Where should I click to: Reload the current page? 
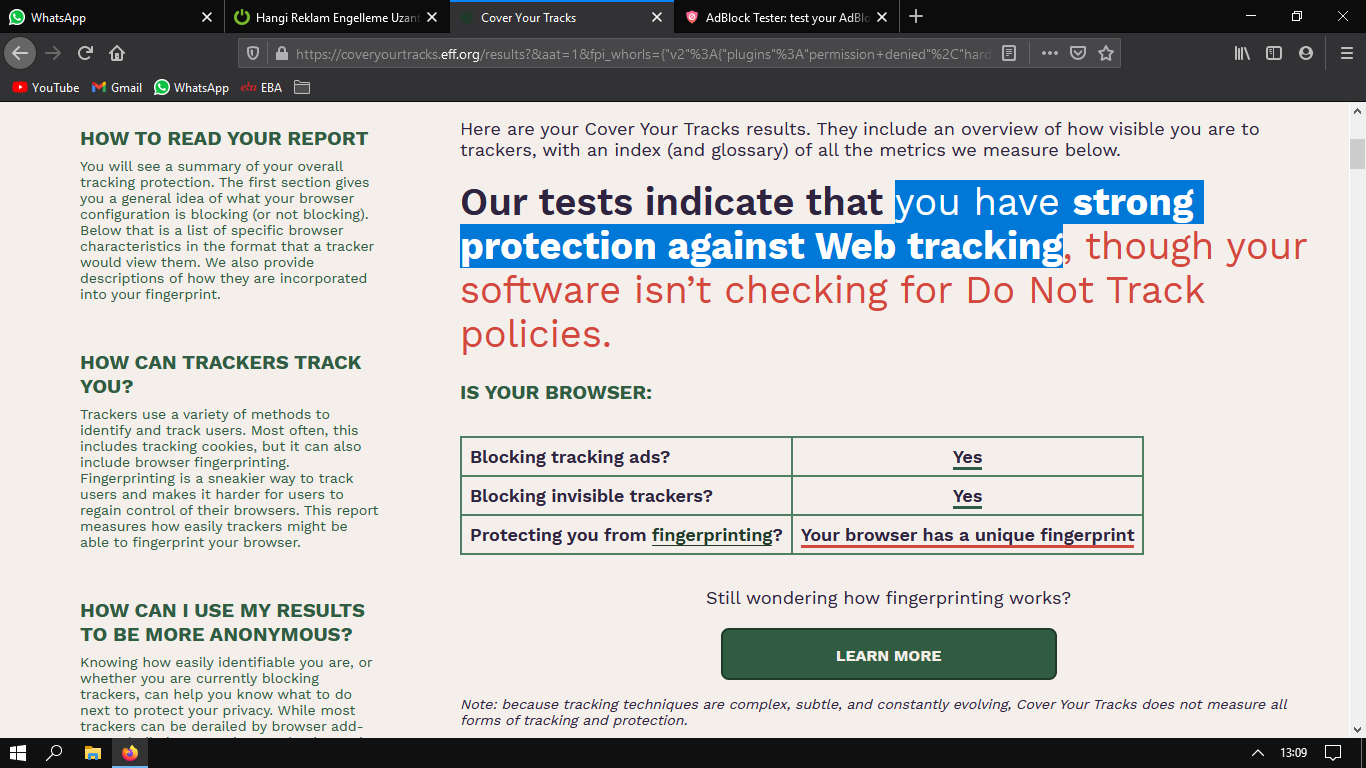[86, 53]
